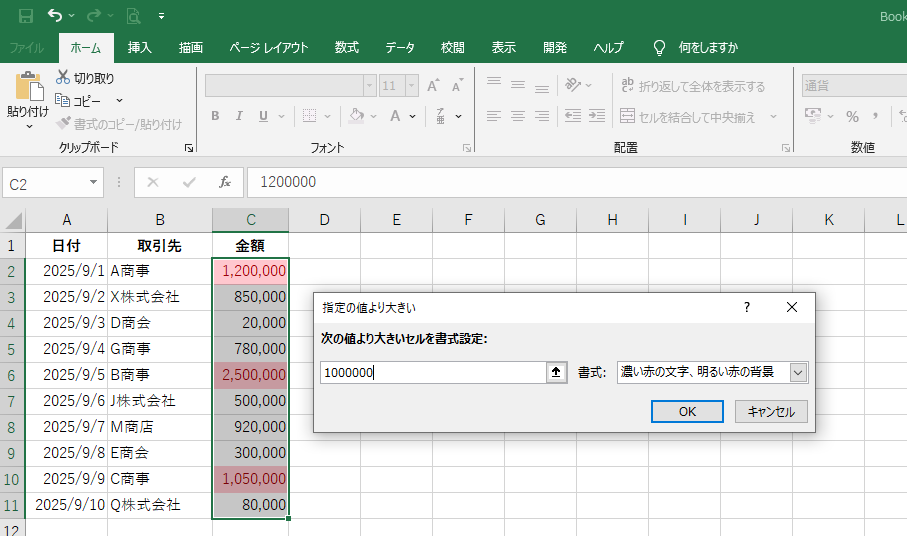Click the insert function fx icon

pos(225,182)
